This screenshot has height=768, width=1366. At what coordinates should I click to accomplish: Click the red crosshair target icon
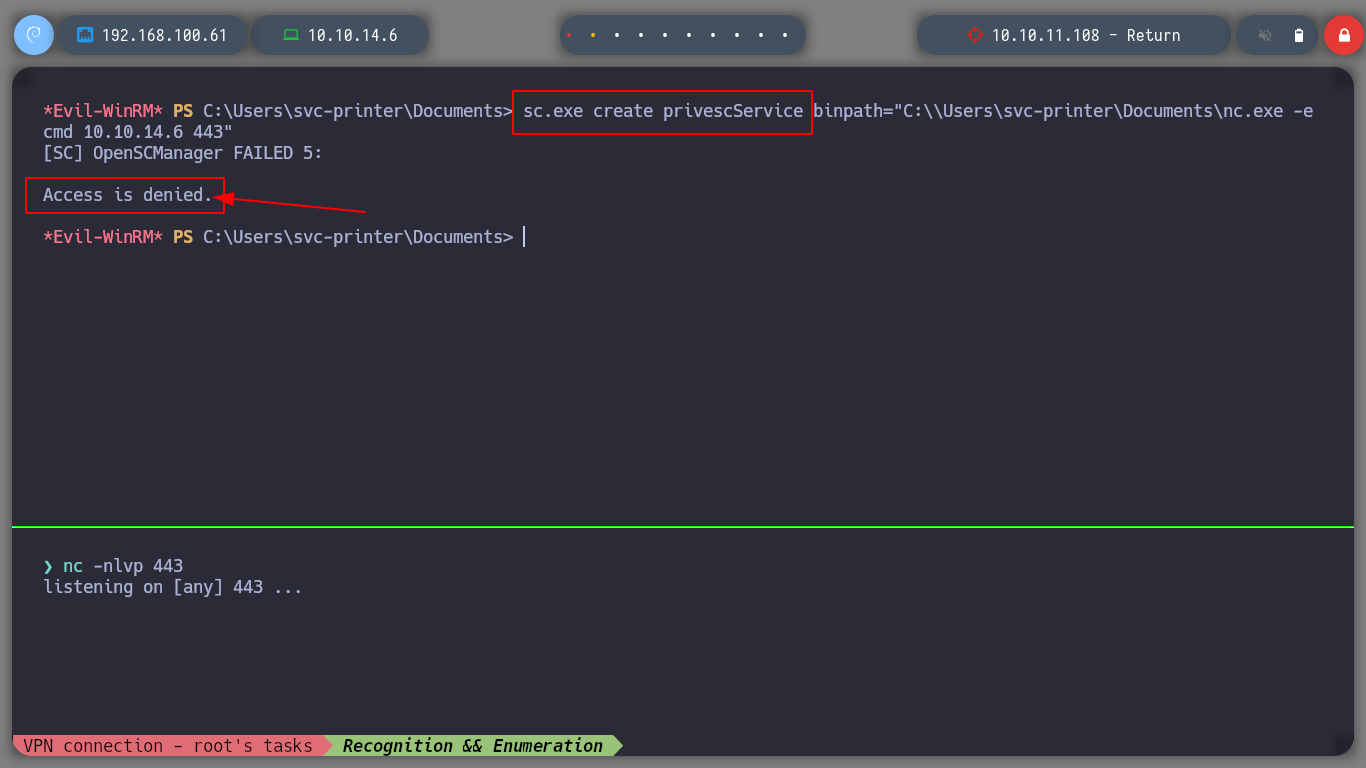coord(975,35)
